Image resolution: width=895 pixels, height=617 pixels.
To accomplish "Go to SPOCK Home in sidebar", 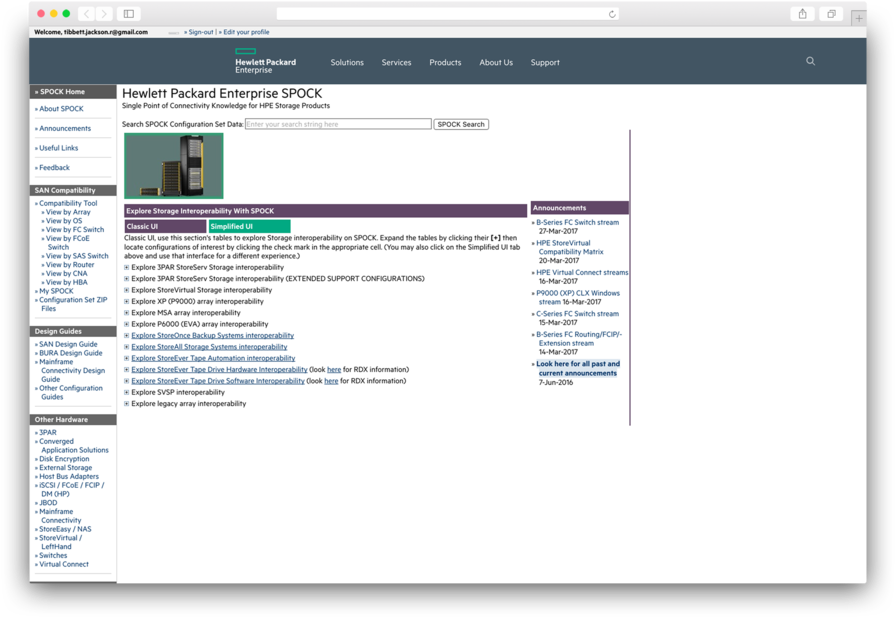I will click(x=62, y=91).
